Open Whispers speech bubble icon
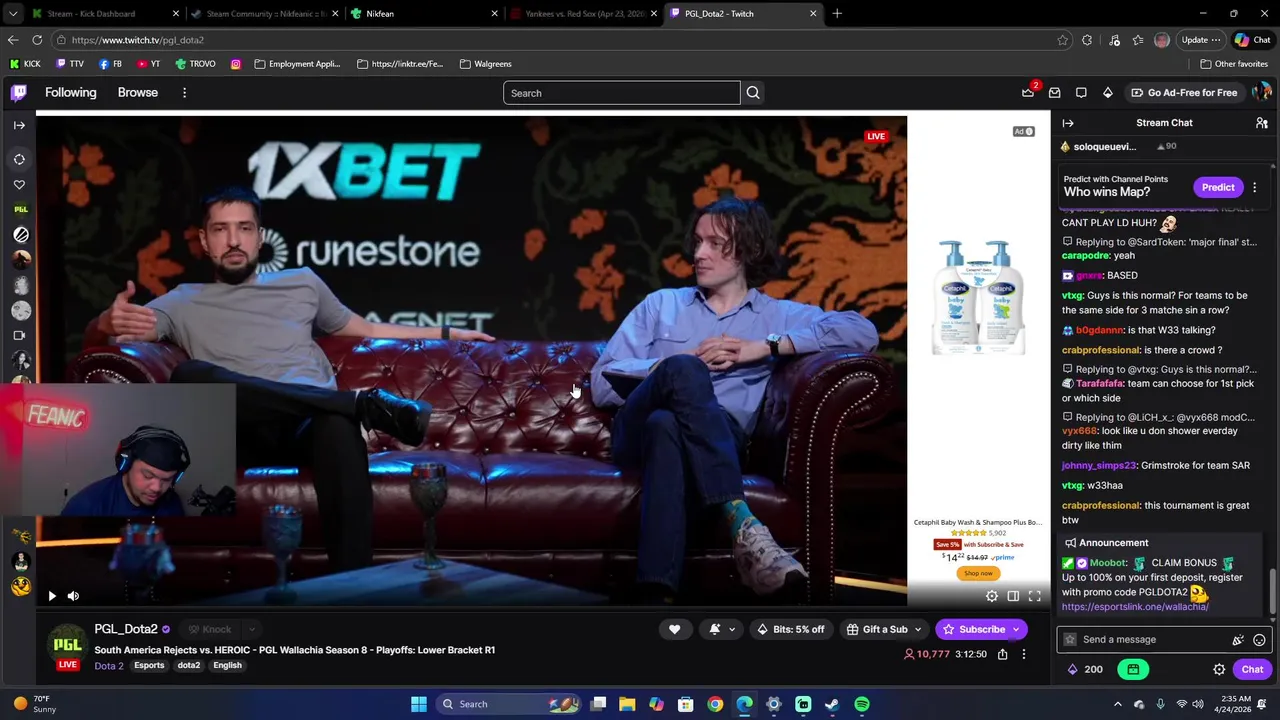The image size is (1280, 720). (x=1081, y=92)
